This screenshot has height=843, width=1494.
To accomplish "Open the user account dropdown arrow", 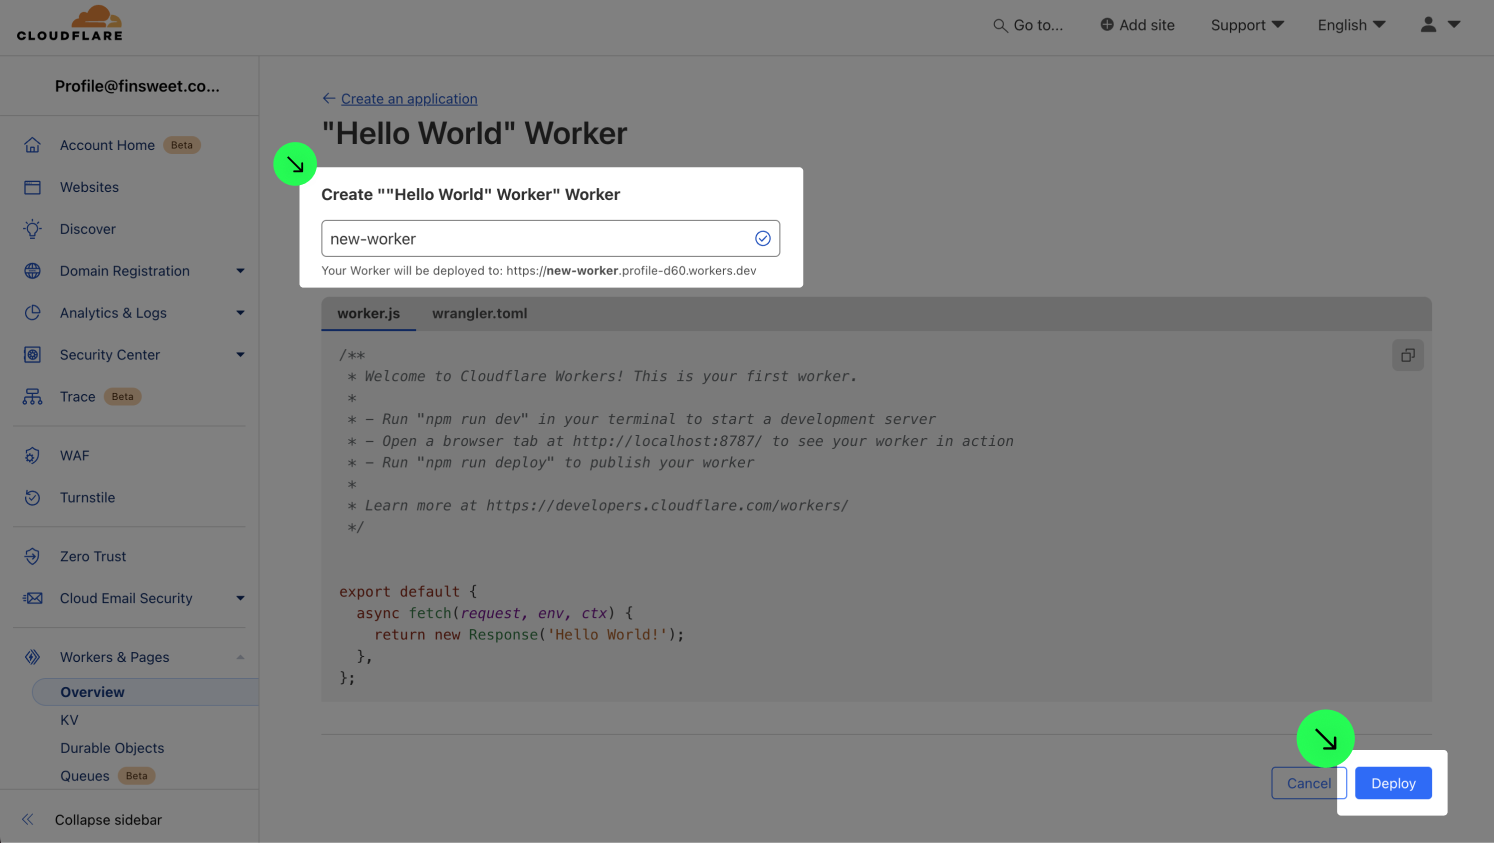I will click(x=1454, y=24).
